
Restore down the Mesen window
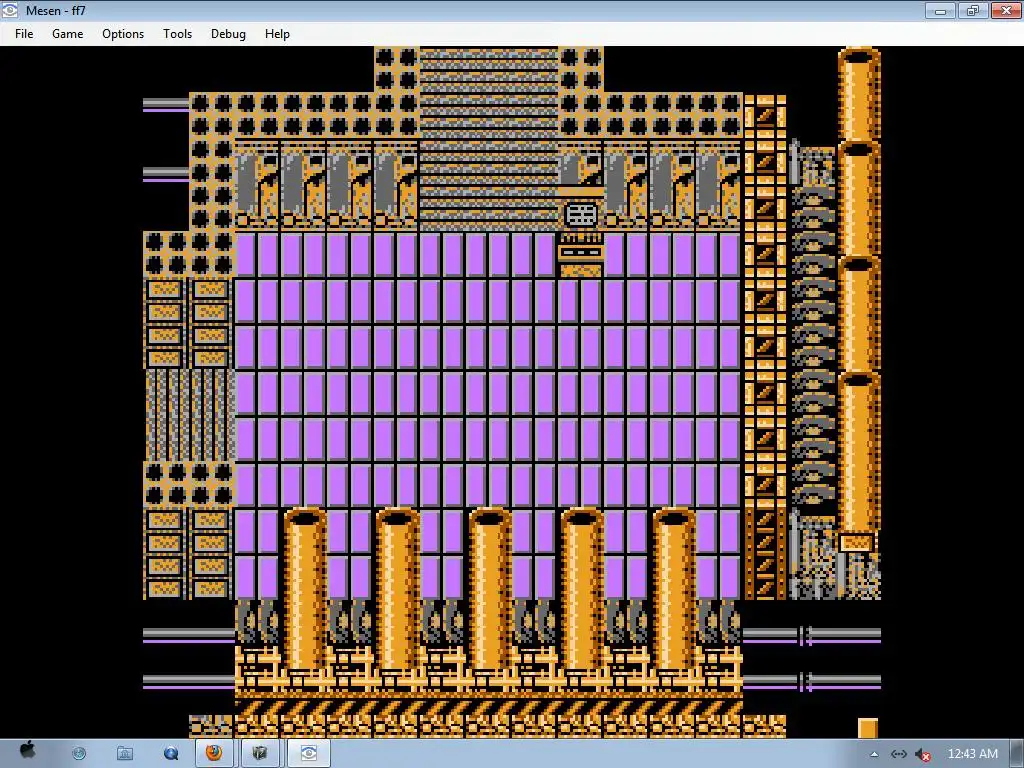[x=972, y=10]
